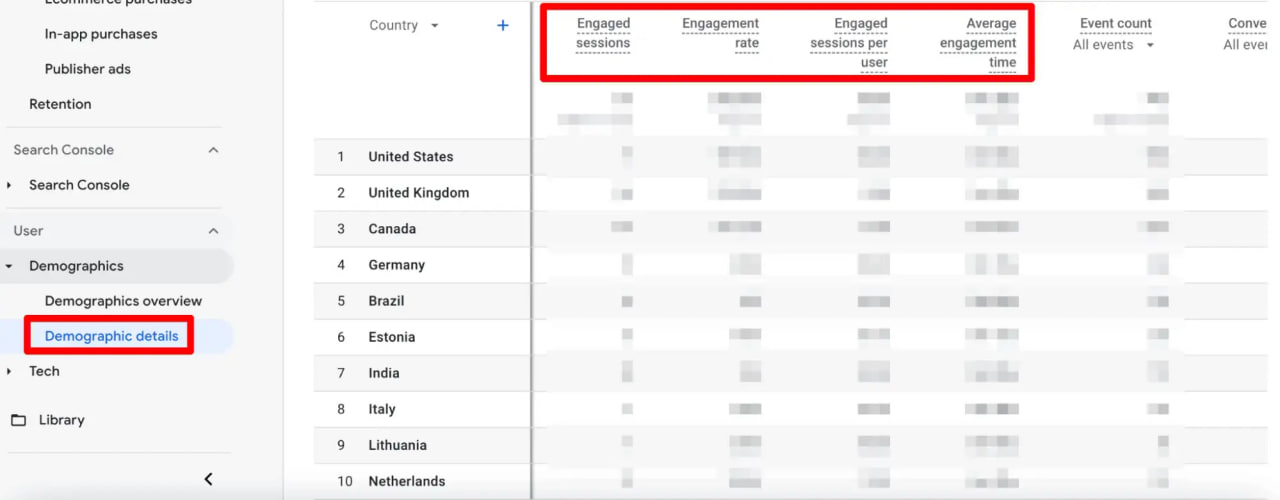Open Demographic details report

(111, 336)
